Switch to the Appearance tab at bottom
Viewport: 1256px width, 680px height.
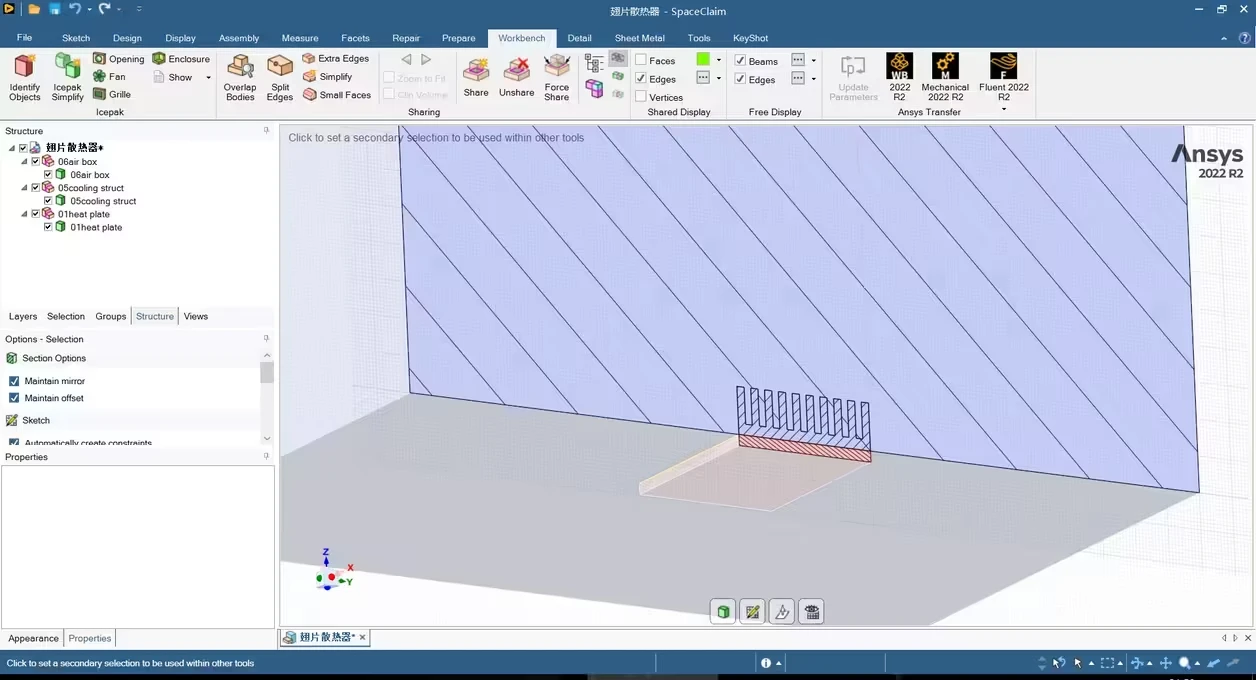click(34, 638)
